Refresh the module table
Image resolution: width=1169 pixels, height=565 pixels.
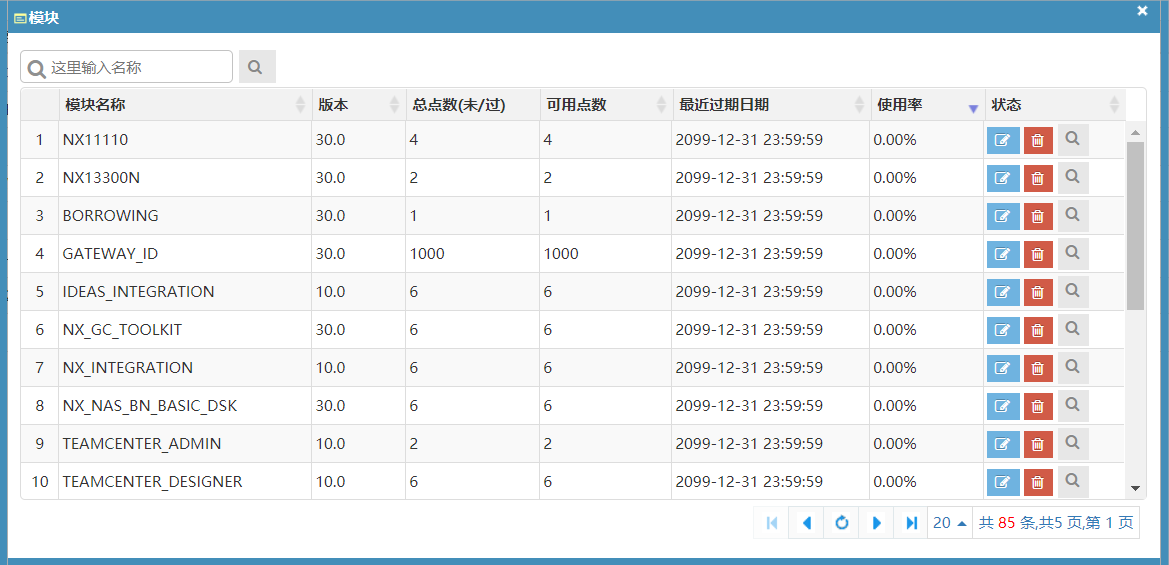pyautogui.click(x=842, y=523)
